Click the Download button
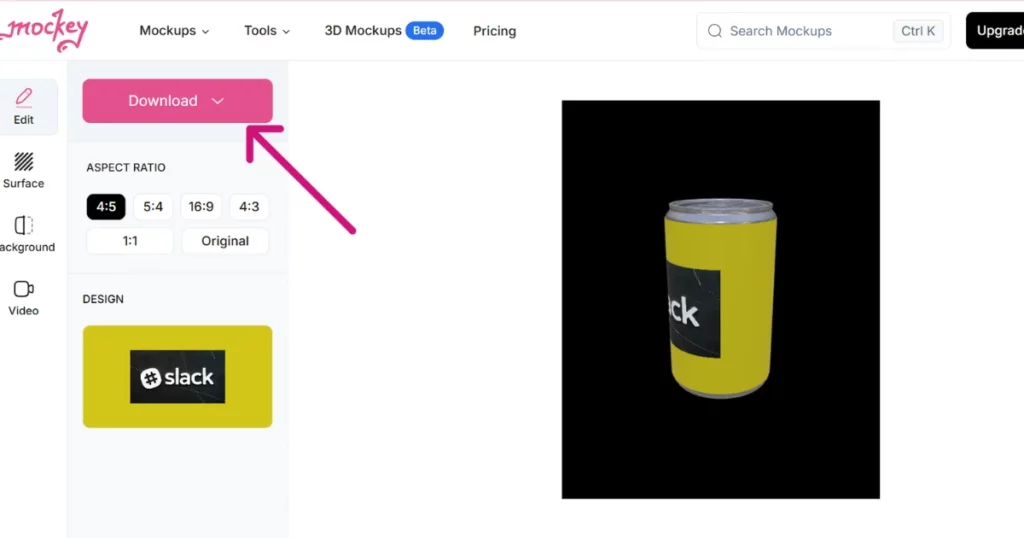Viewport: 1024px width, 538px height. (x=178, y=101)
